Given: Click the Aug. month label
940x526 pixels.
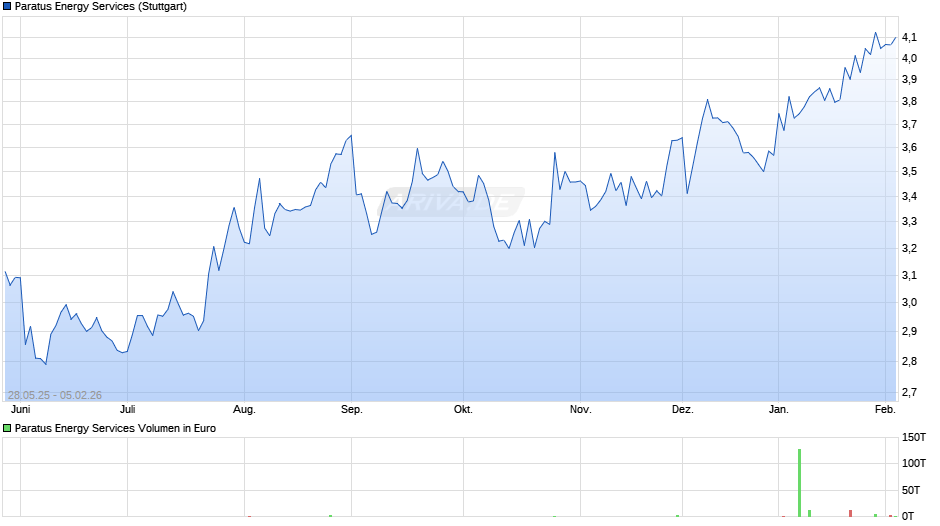Looking at the screenshot, I should tap(244, 410).
